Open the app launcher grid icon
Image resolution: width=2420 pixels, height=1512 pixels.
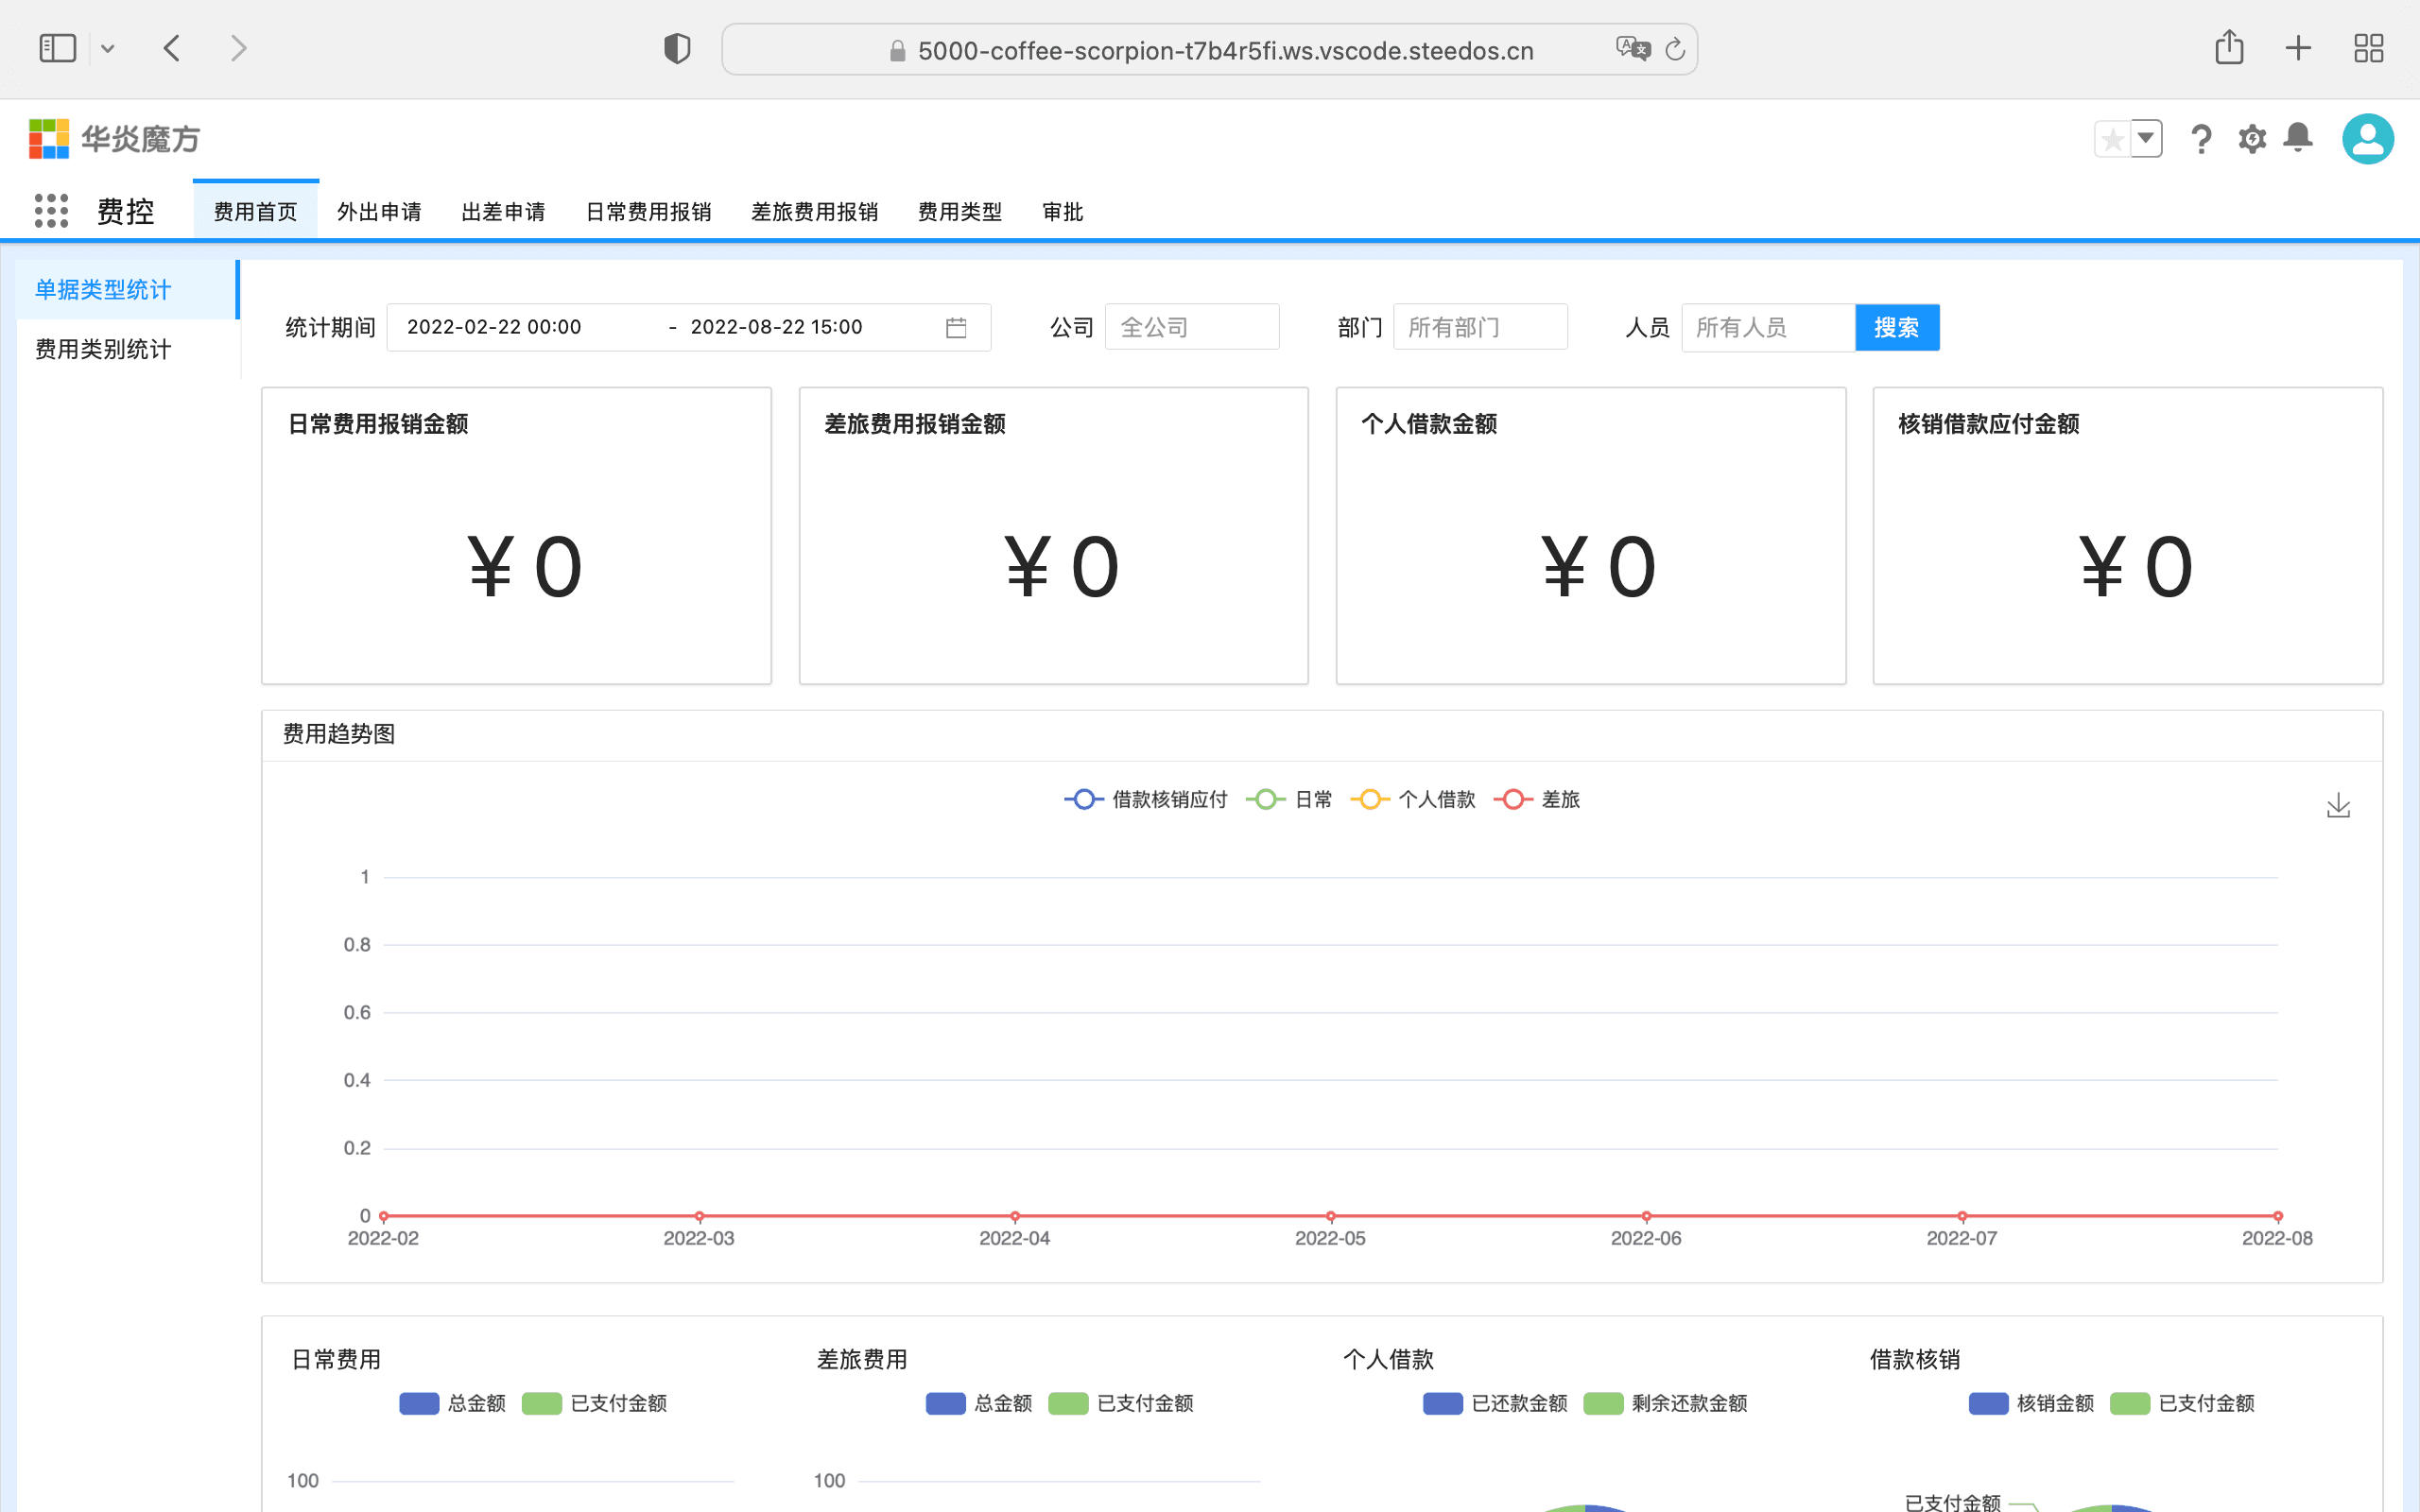pos(51,211)
